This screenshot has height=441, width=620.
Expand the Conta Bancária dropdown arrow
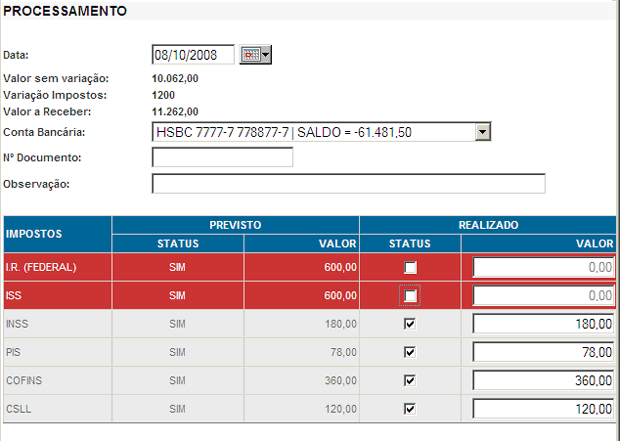483,132
